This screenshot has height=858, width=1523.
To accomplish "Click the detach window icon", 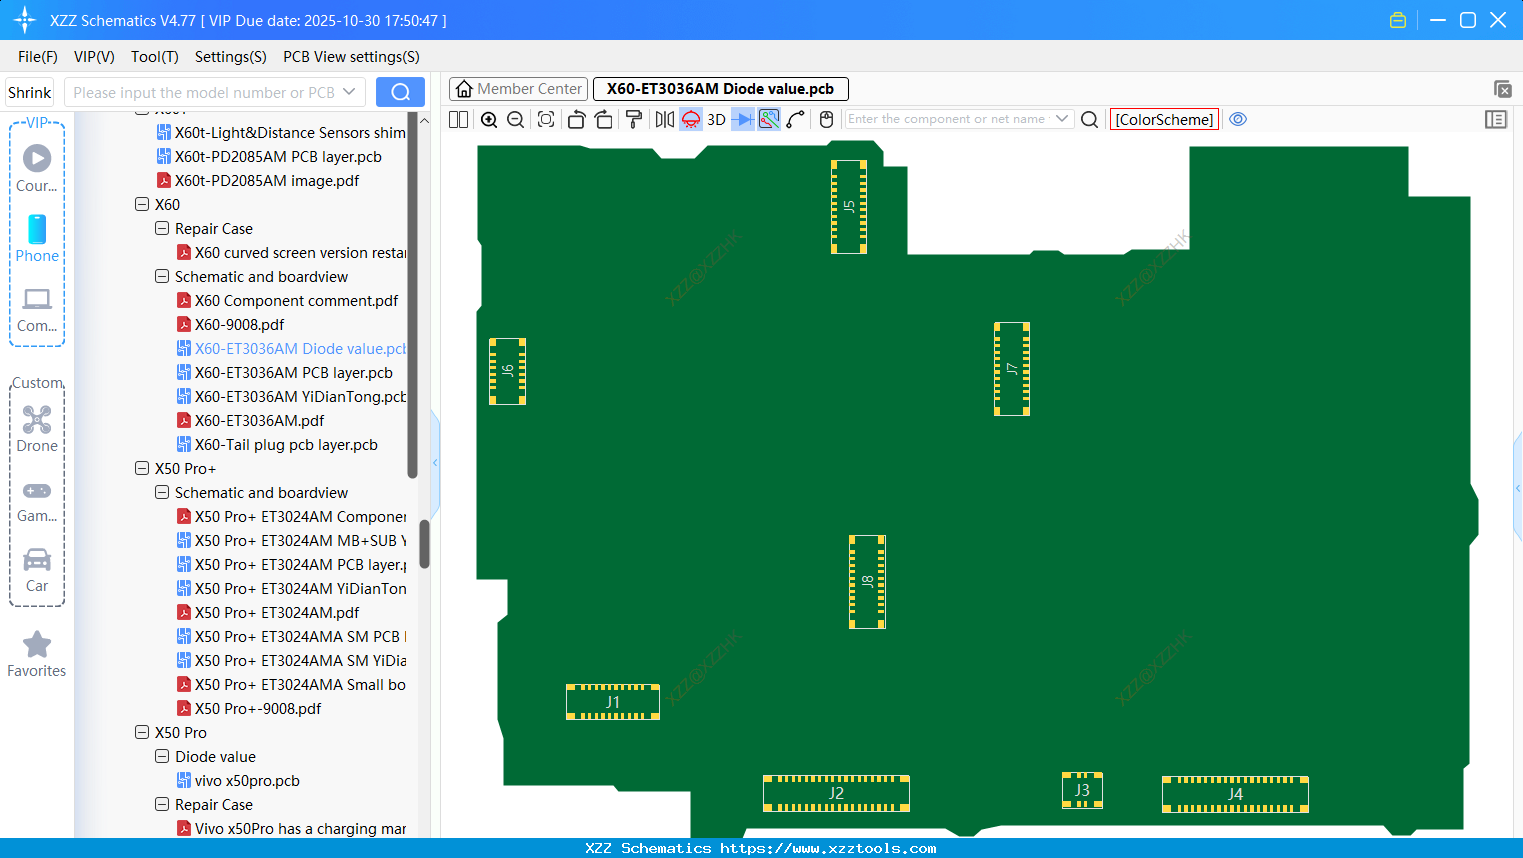I will [1502, 89].
